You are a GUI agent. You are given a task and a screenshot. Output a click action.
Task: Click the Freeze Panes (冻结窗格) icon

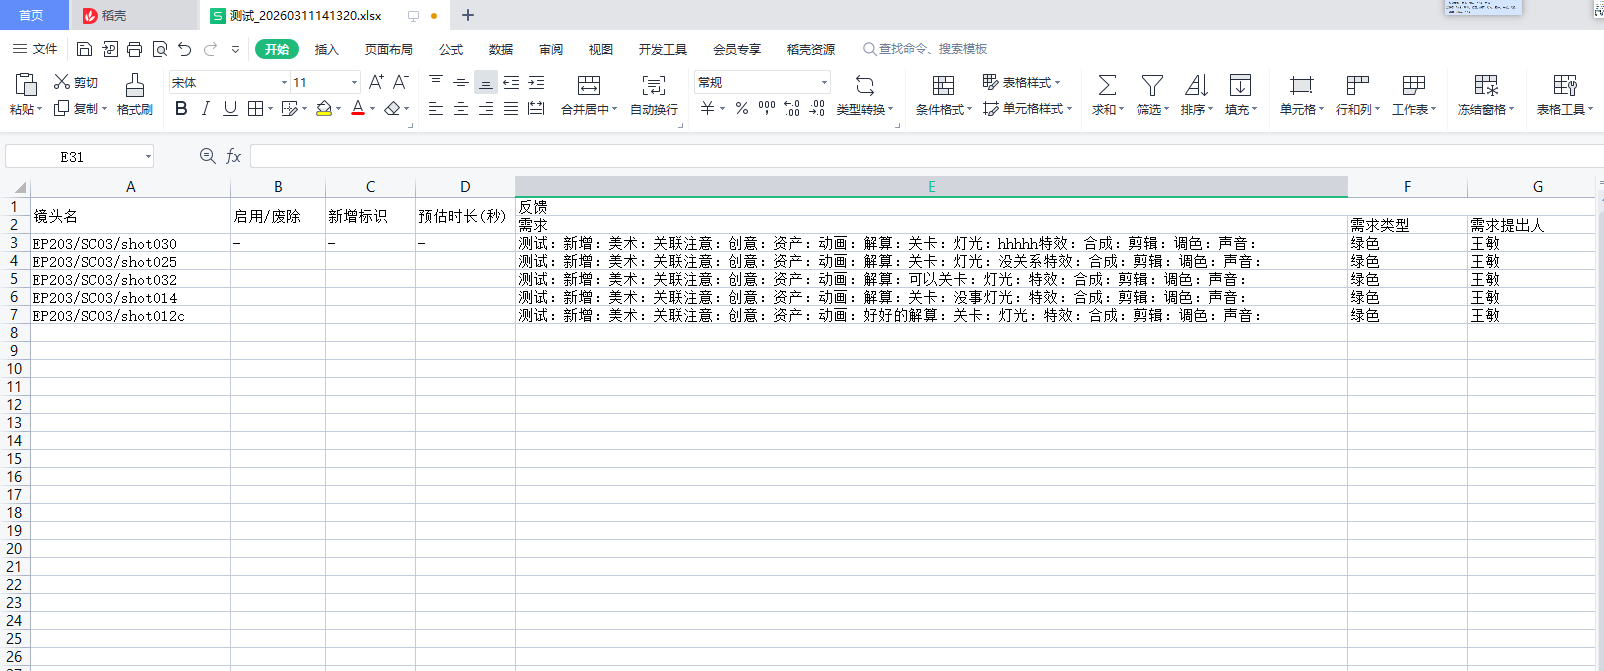point(1486,86)
